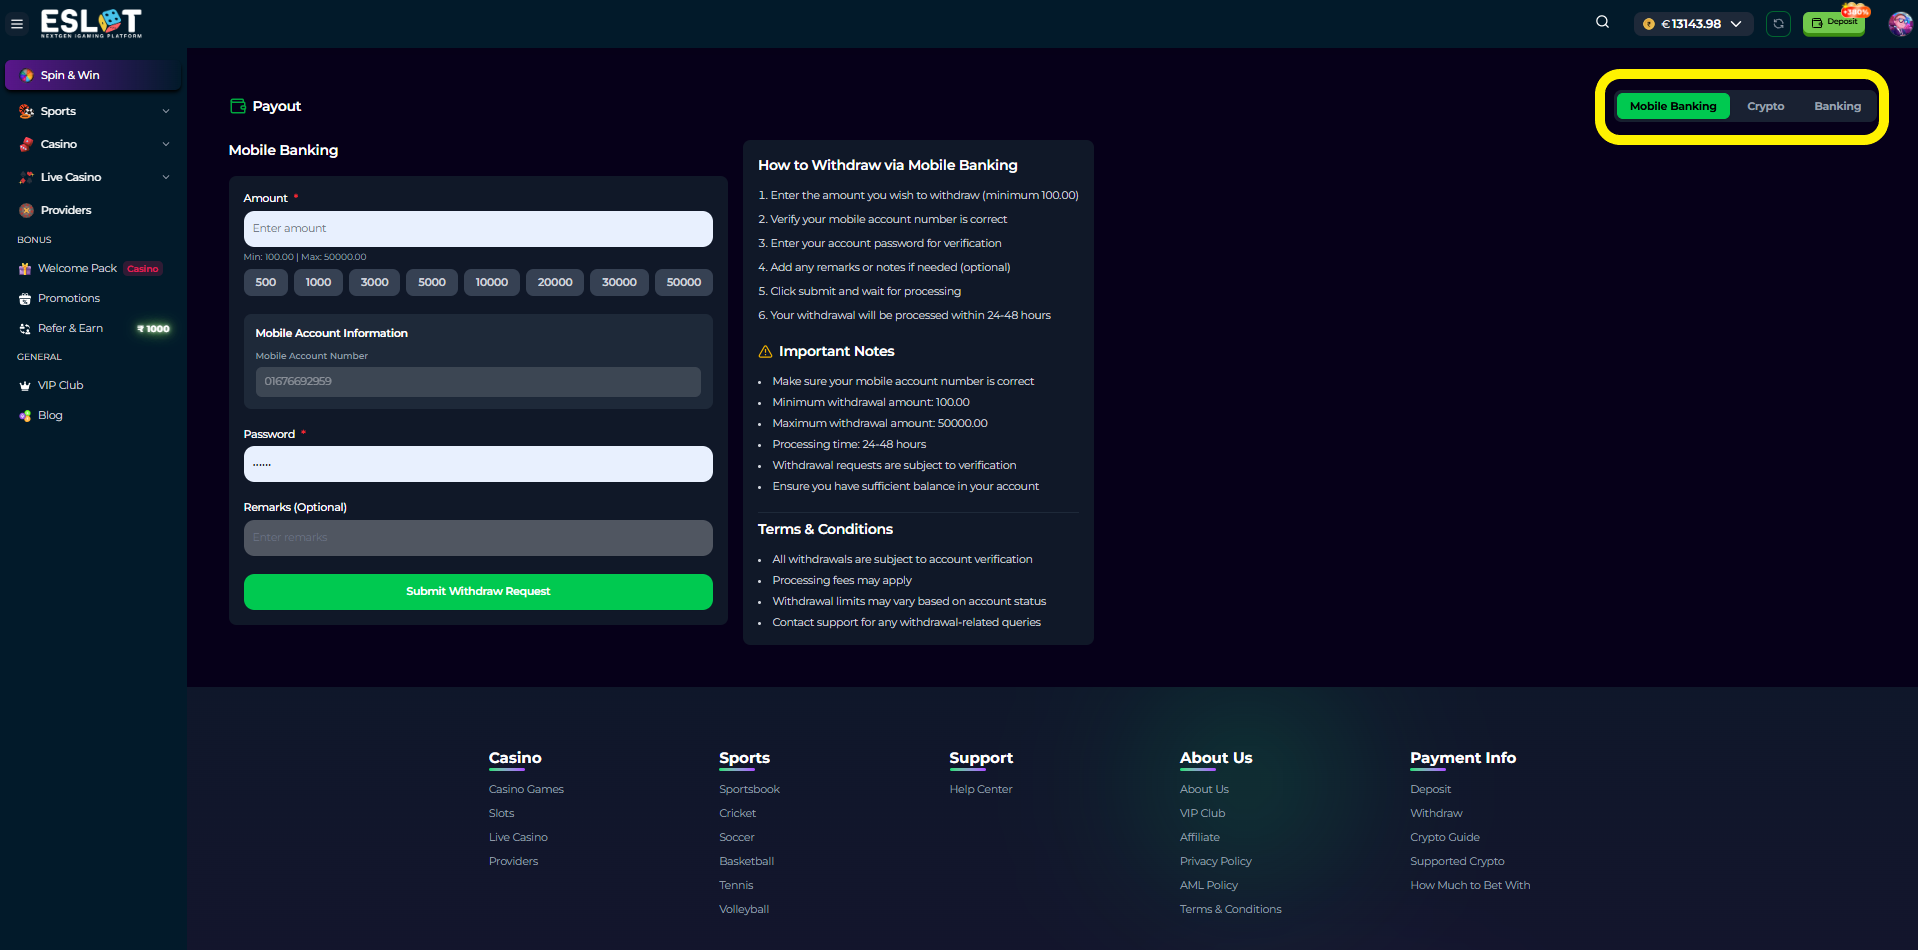Image resolution: width=1918 pixels, height=950 pixels.
Task: Open the search magnifier icon
Action: [x=1602, y=22]
